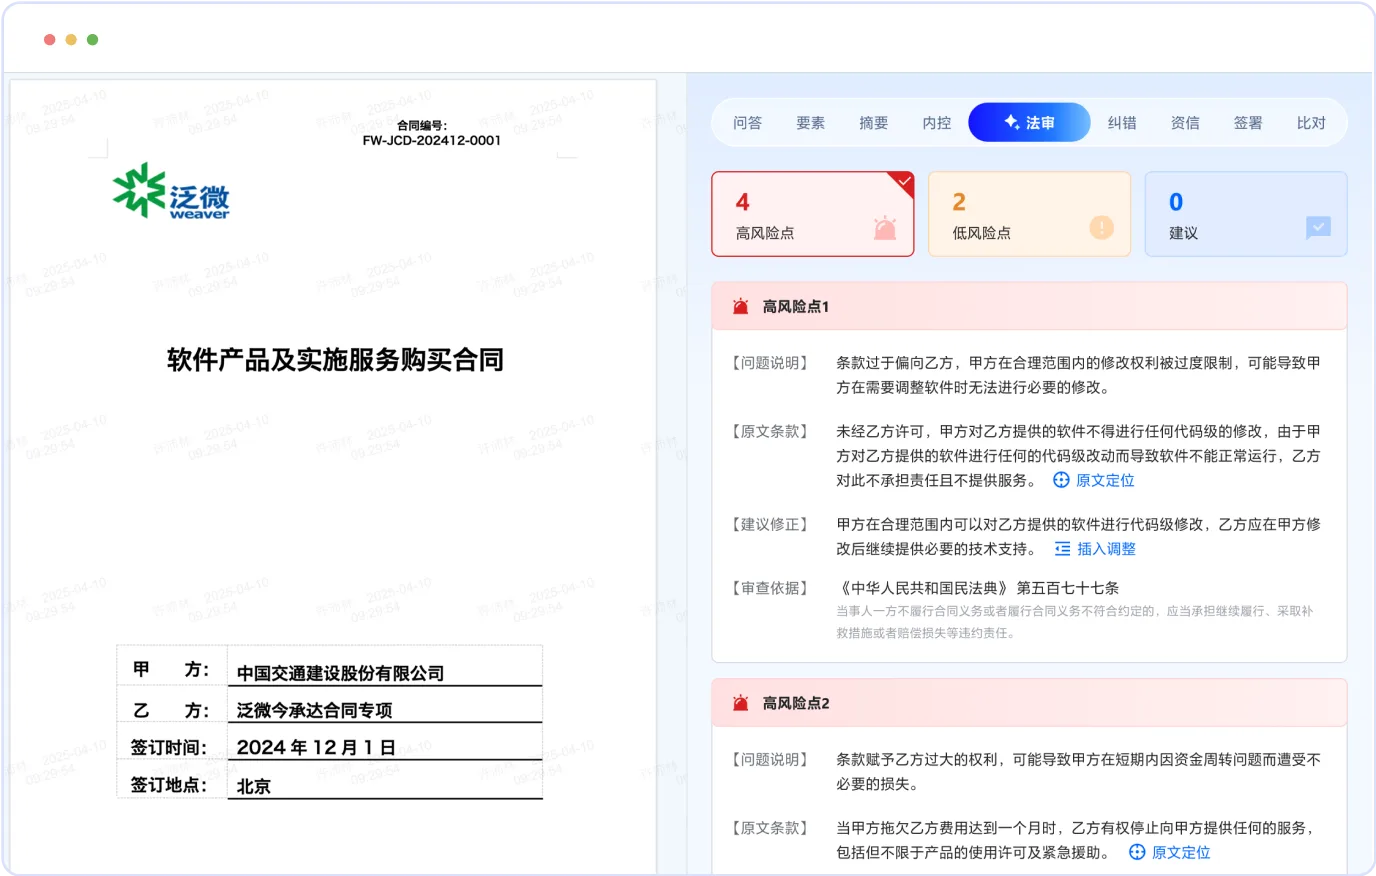Viewport: 1376px width, 876px height.
Task: Click the alarm icon beside 高风险点1 header
Action: pyautogui.click(x=740, y=306)
